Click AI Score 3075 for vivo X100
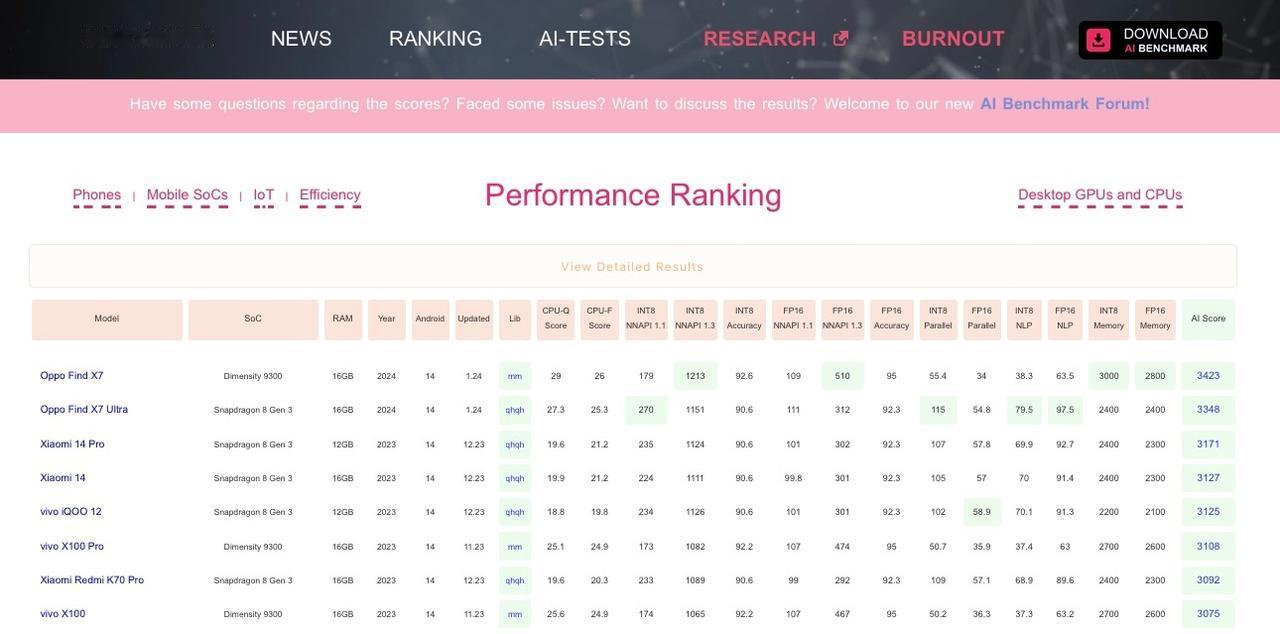 coord(1209,614)
